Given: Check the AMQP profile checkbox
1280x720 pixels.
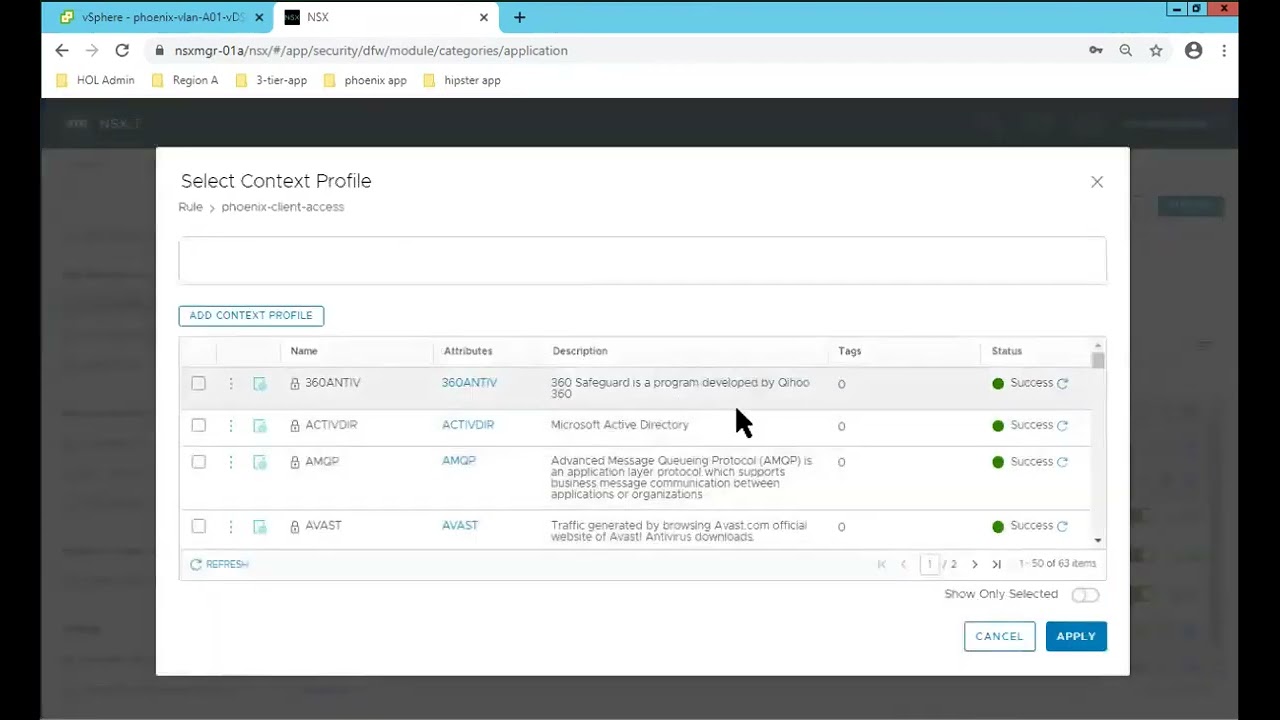Looking at the screenshot, I should [x=198, y=462].
